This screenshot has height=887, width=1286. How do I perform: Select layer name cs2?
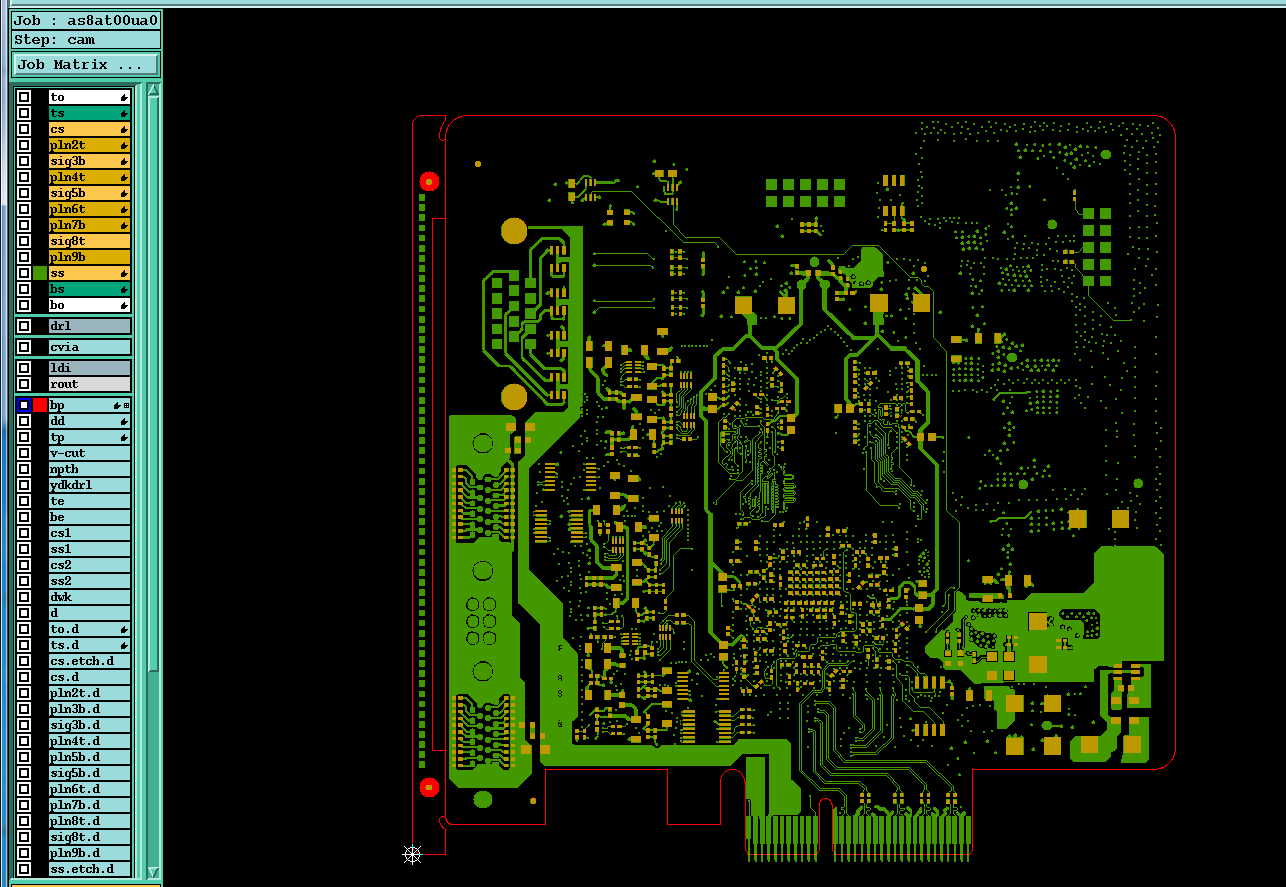[90, 565]
